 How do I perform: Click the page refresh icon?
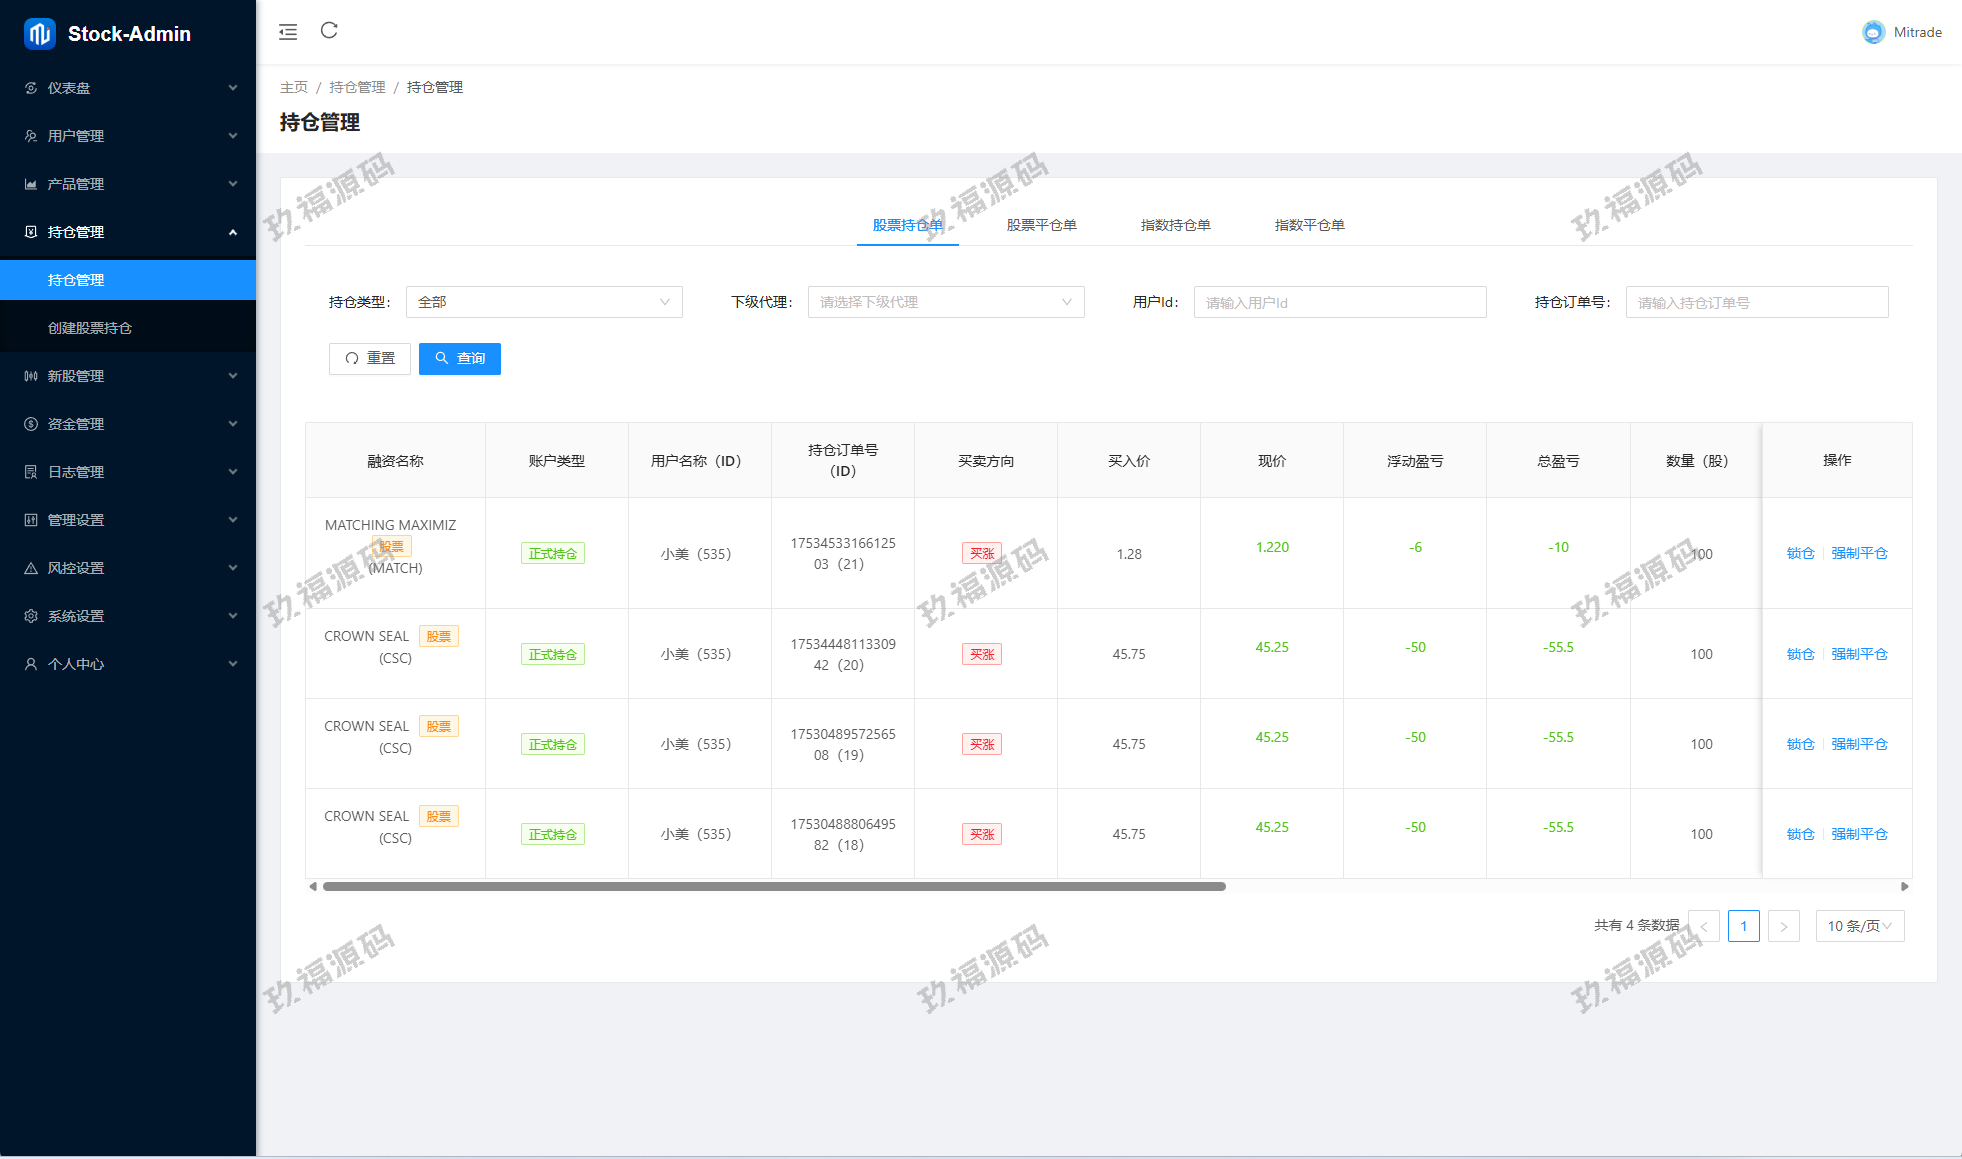[x=329, y=31]
